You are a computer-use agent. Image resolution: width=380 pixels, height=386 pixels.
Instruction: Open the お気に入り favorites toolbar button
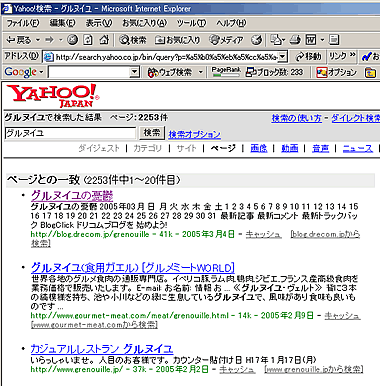click(177, 40)
